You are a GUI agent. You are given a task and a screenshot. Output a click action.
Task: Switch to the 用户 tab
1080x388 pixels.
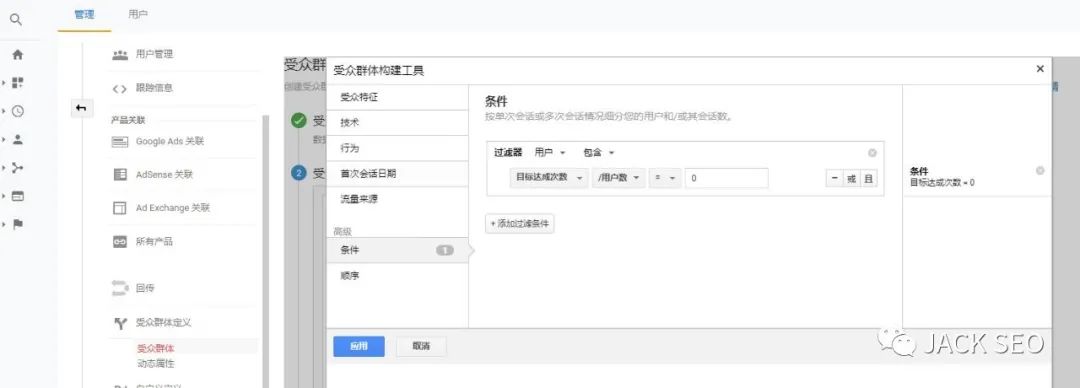tap(138, 14)
